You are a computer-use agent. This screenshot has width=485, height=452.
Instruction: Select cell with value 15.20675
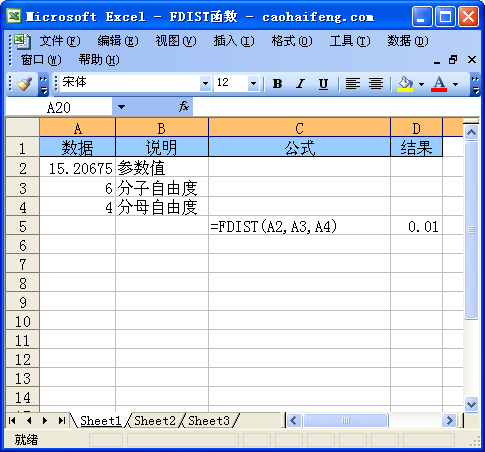78,168
